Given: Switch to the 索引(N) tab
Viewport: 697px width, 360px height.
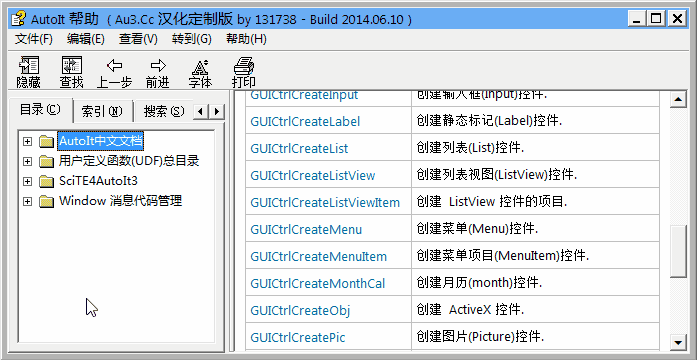Looking at the screenshot, I should tap(102, 111).
